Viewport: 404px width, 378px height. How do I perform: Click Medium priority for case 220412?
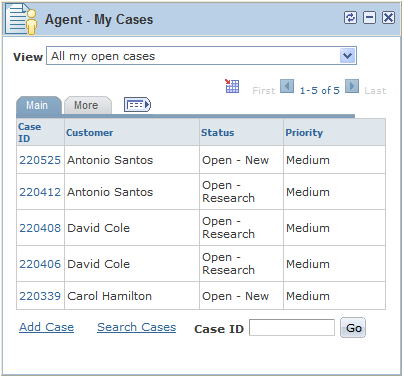tap(308, 192)
